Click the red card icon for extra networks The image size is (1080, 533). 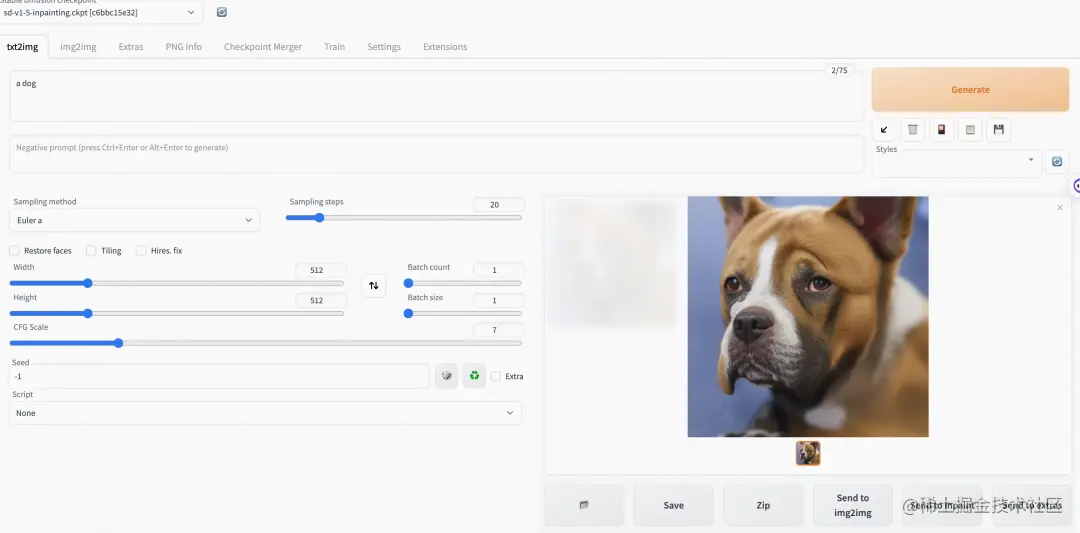(942, 129)
